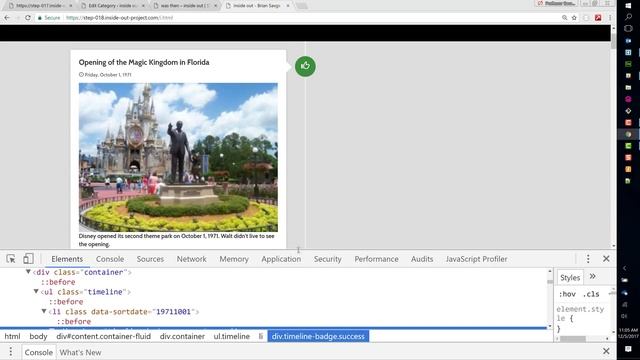Switch to the Sources tab
Viewport: 640px width, 360px height.
pyautogui.click(x=150, y=259)
